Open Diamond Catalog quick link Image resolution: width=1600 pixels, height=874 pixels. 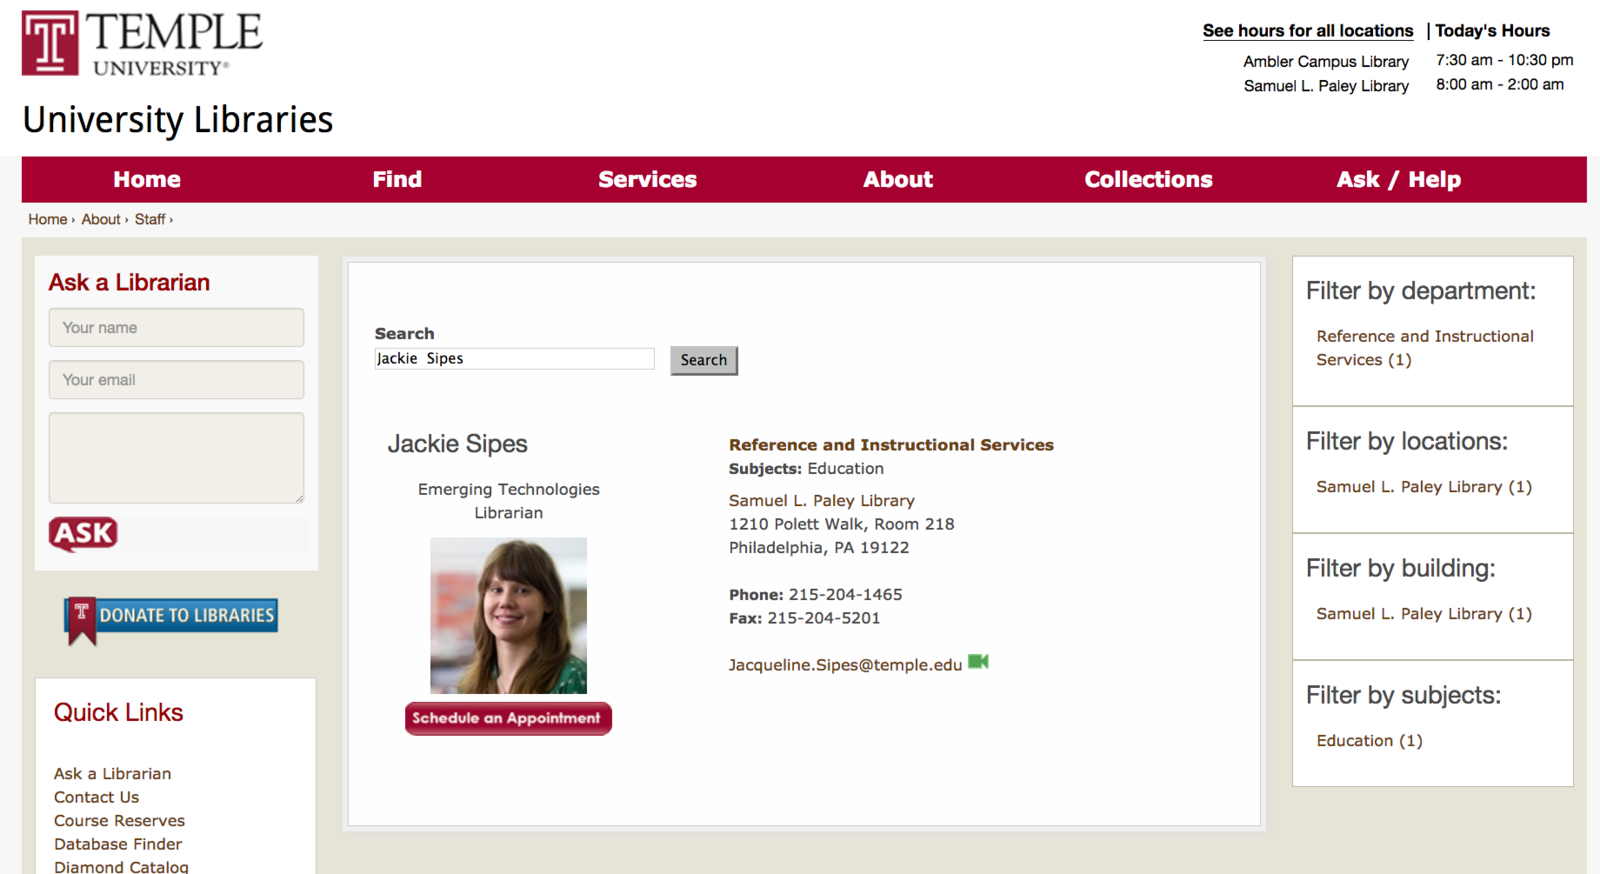[x=121, y=866]
